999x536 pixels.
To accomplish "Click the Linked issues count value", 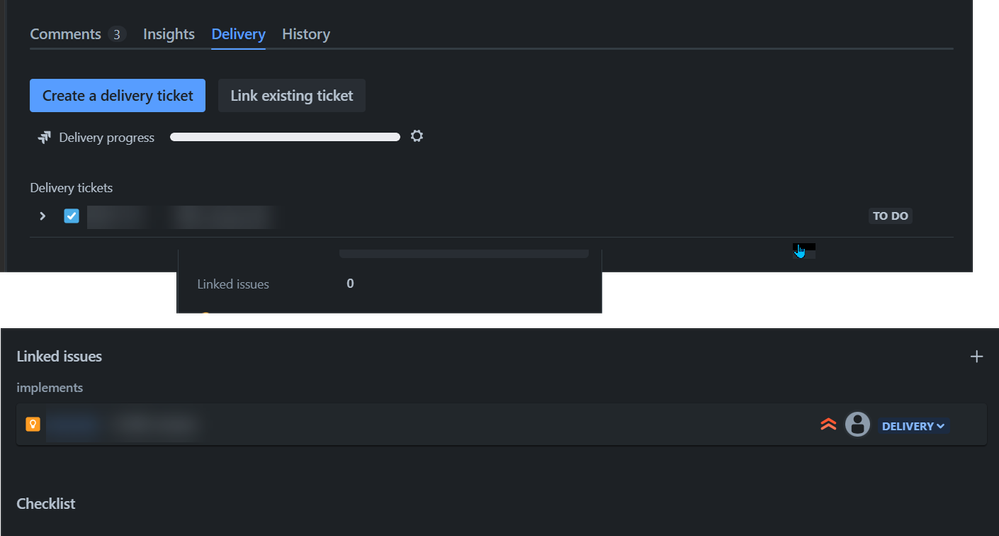I will [350, 284].
